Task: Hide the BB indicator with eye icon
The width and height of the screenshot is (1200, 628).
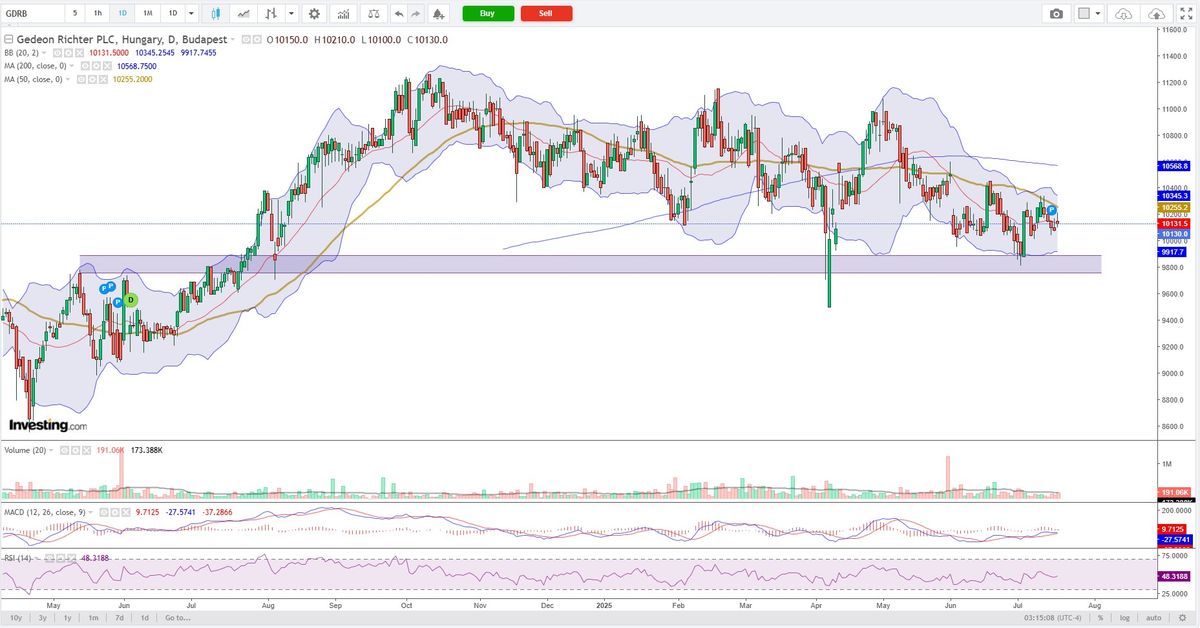Action: (x=57, y=53)
